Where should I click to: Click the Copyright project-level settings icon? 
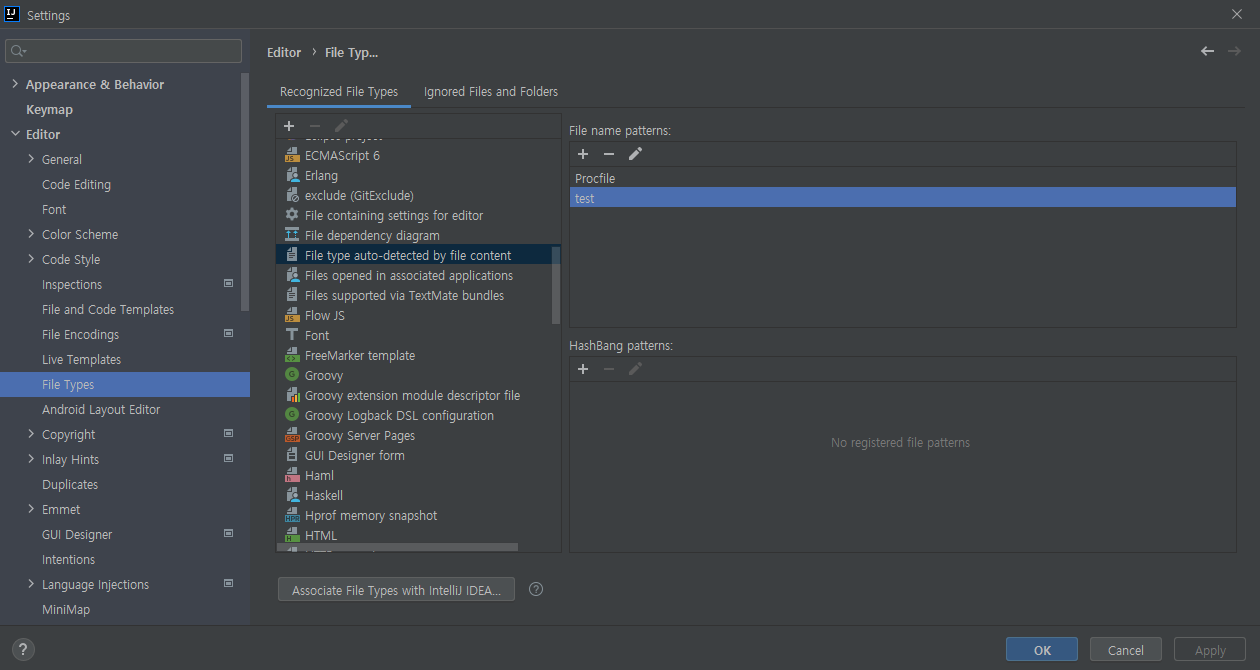tap(228, 434)
